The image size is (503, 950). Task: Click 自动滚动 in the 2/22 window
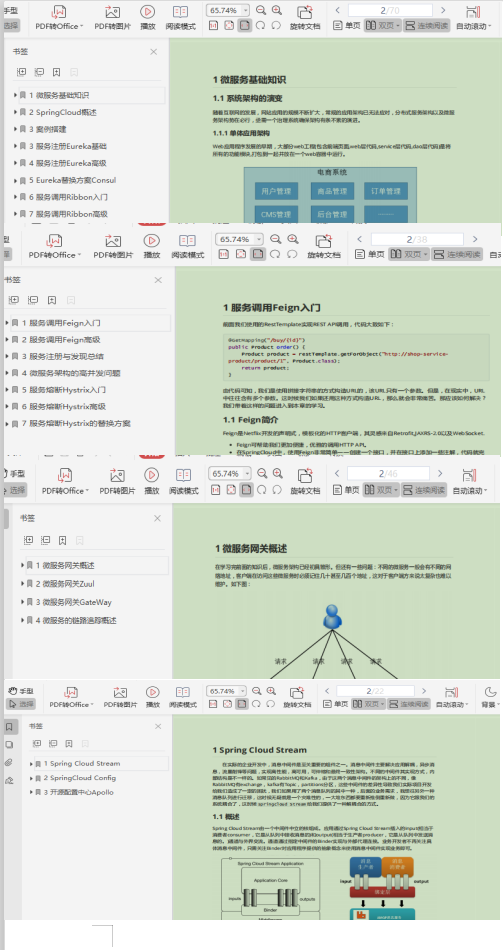click(x=451, y=697)
